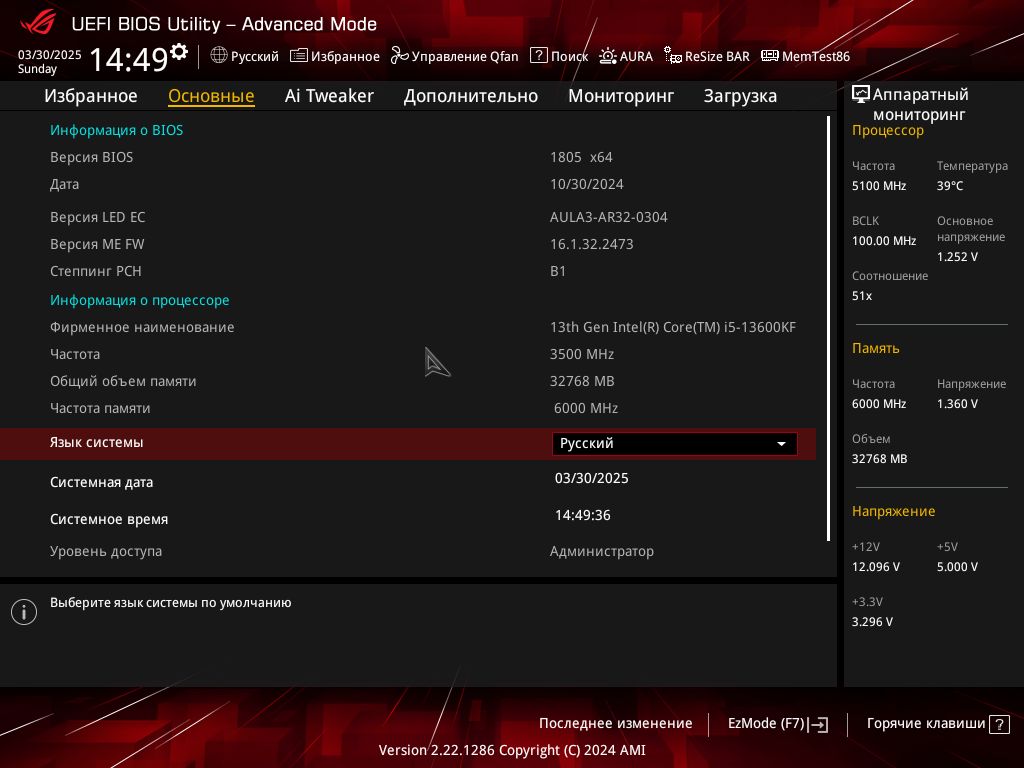The image size is (1024, 768).
Task: Select the Системная дата label
Action: (x=101, y=483)
